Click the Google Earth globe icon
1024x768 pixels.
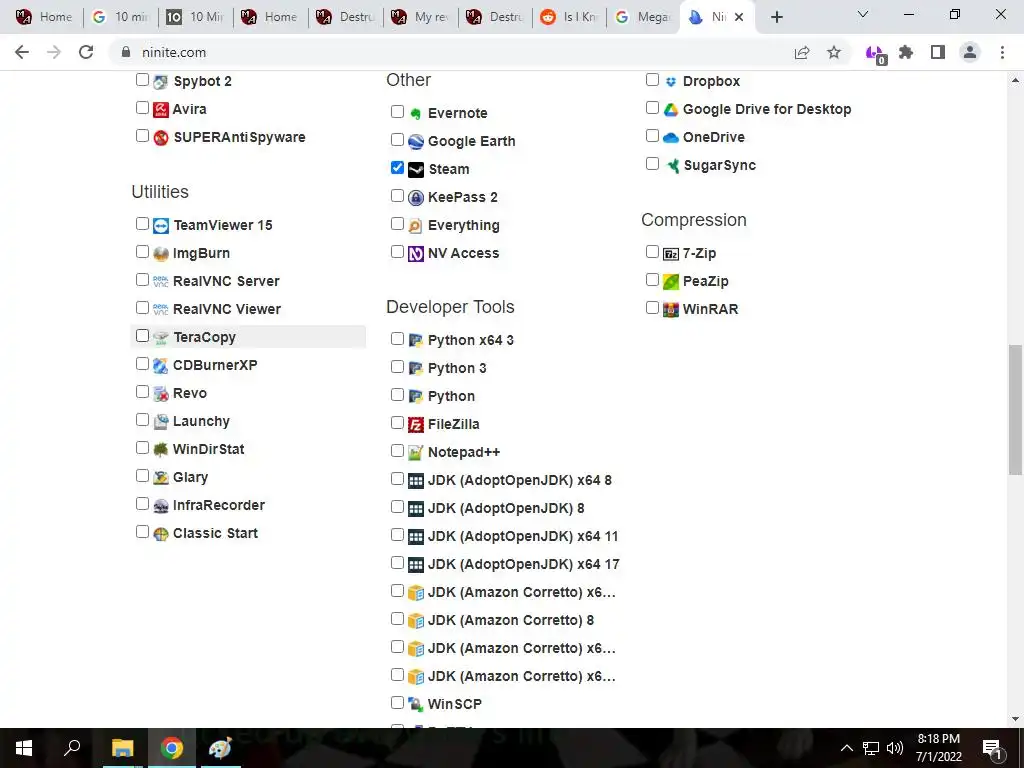click(x=416, y=142)
